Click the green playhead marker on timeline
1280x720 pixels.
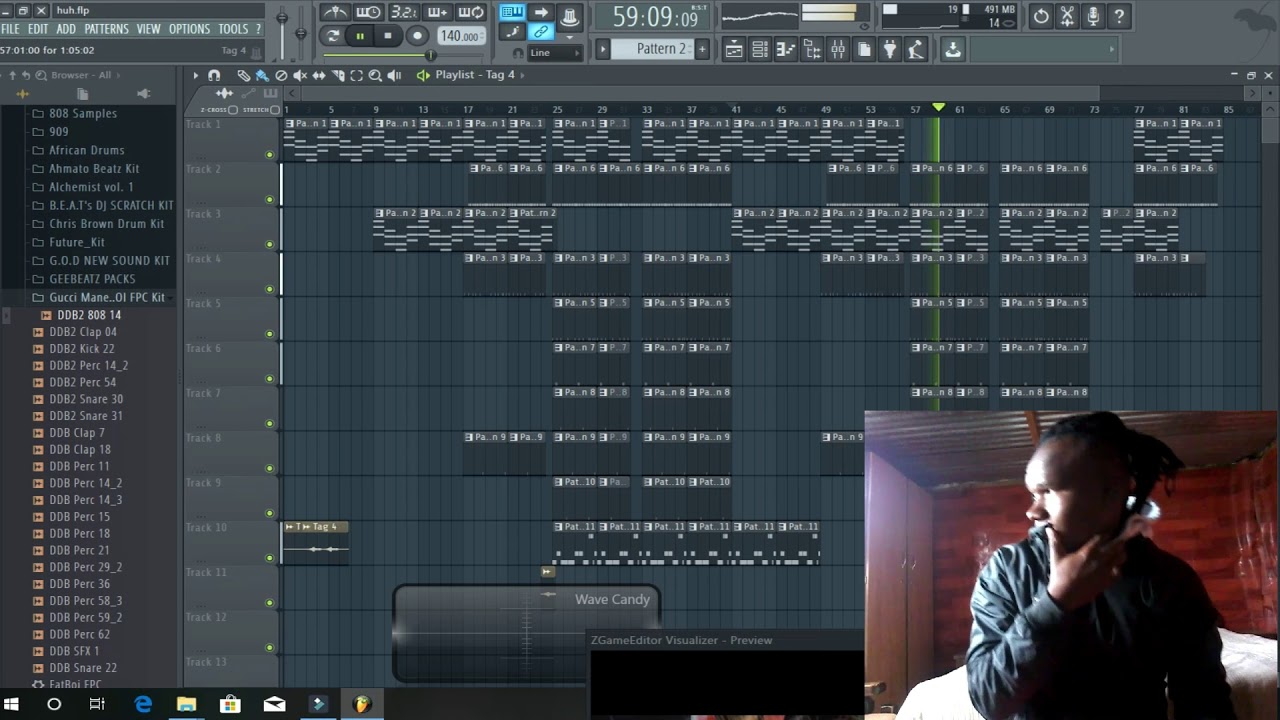938,107
